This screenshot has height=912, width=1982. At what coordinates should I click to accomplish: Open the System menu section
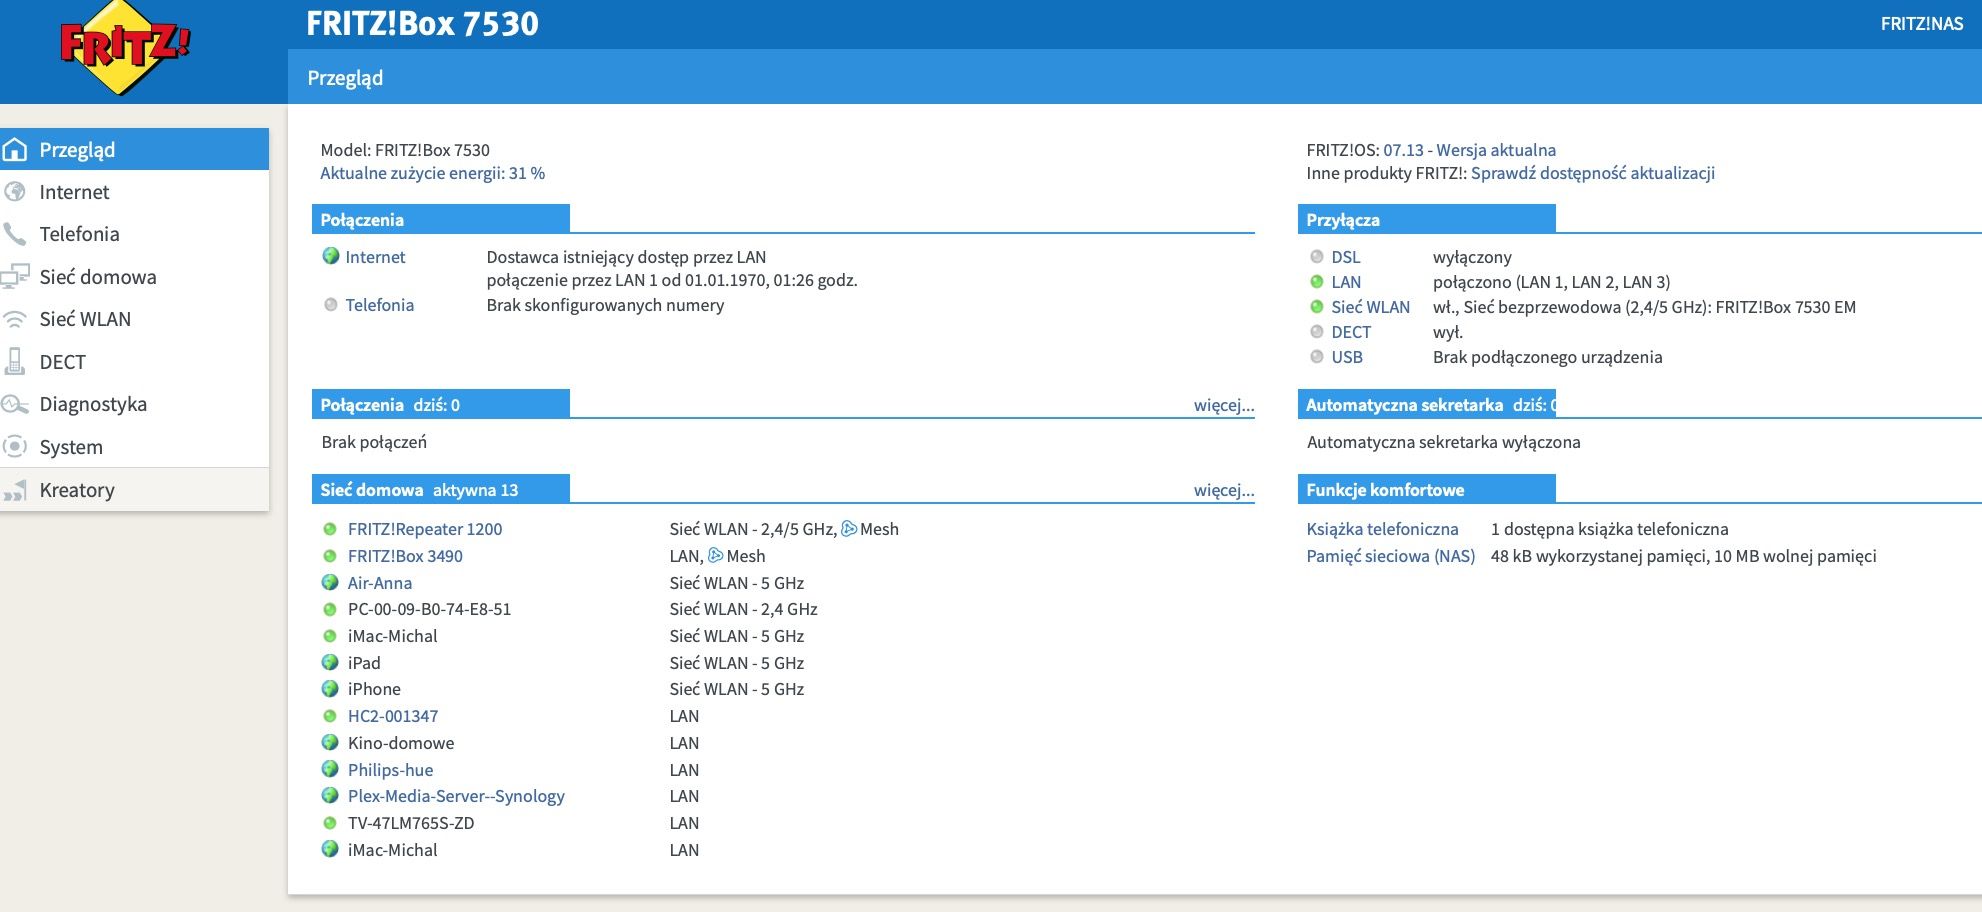(71, 447)
